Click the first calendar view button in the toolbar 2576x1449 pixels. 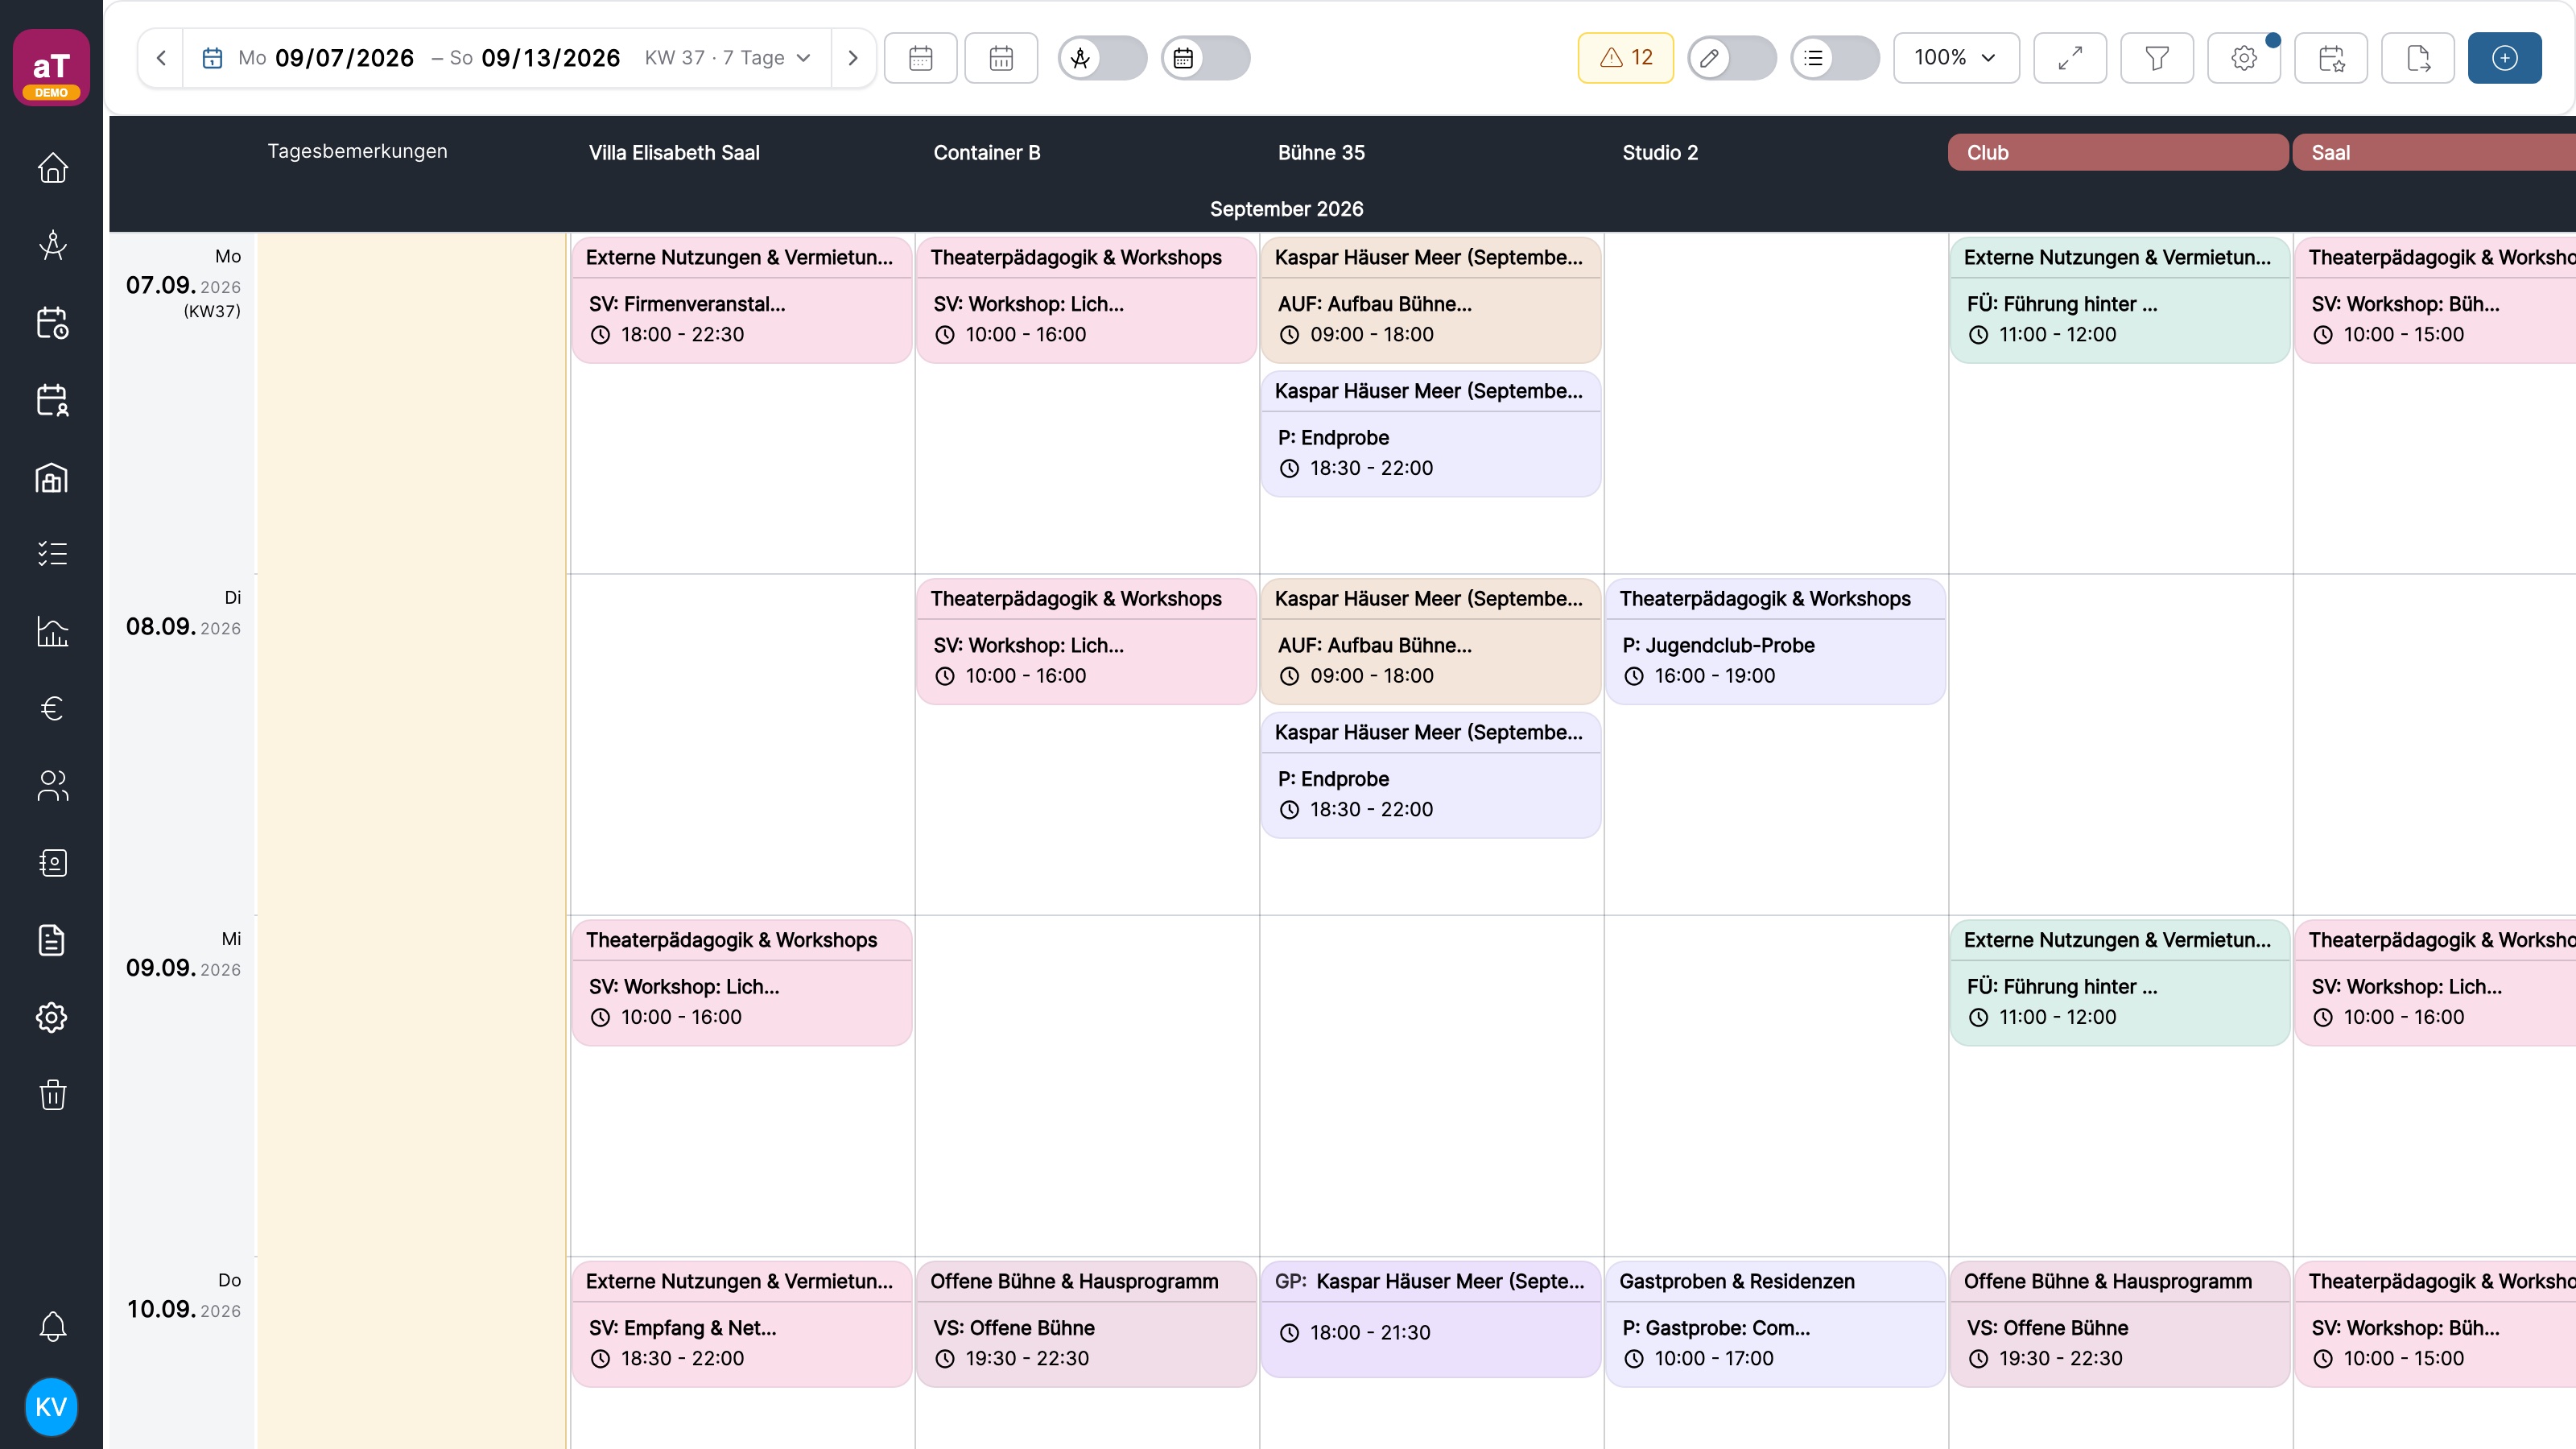(x=921, y=58)
